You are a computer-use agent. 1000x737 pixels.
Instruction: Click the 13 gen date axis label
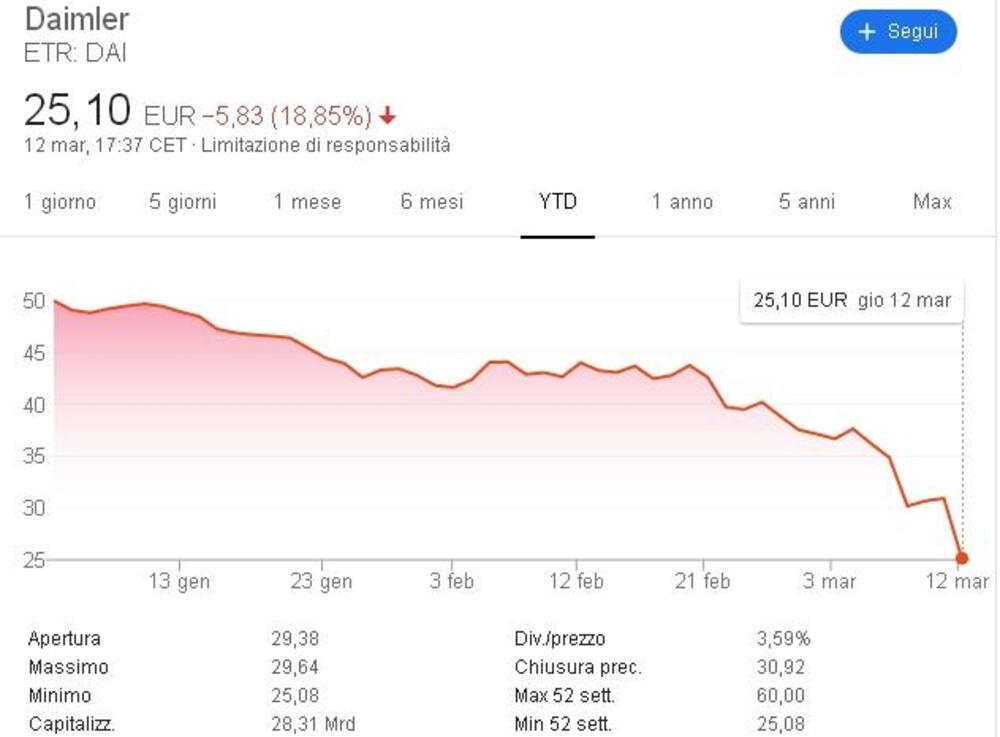[180, 582]
